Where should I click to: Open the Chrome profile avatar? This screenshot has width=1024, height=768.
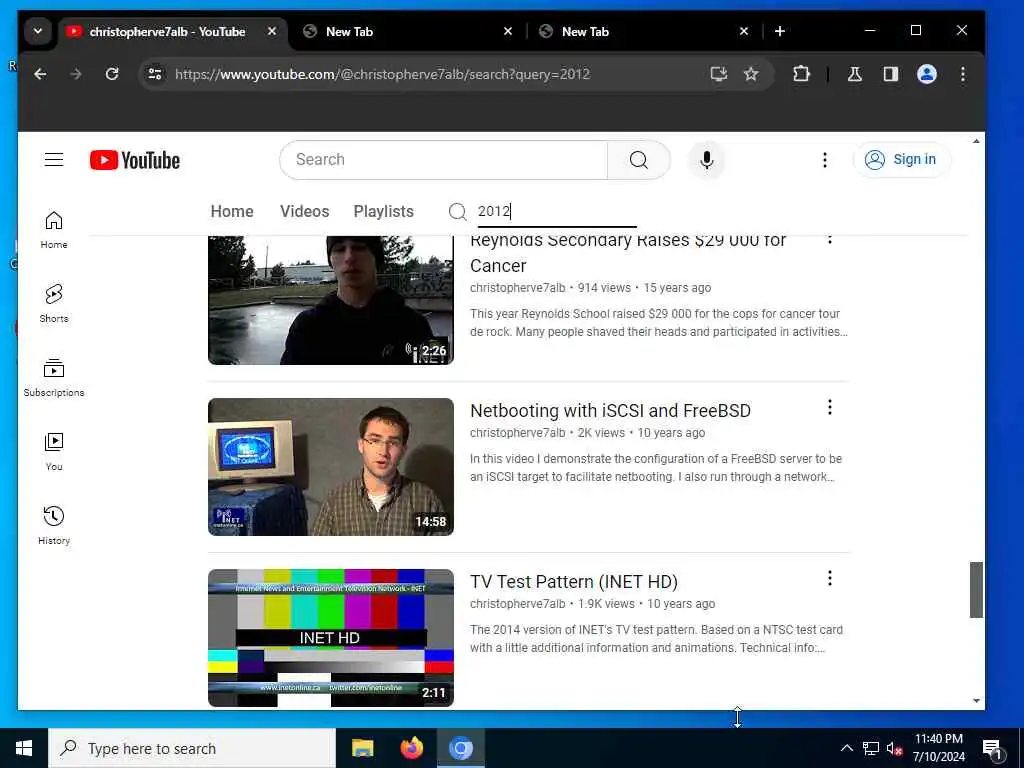coord(927,74)
